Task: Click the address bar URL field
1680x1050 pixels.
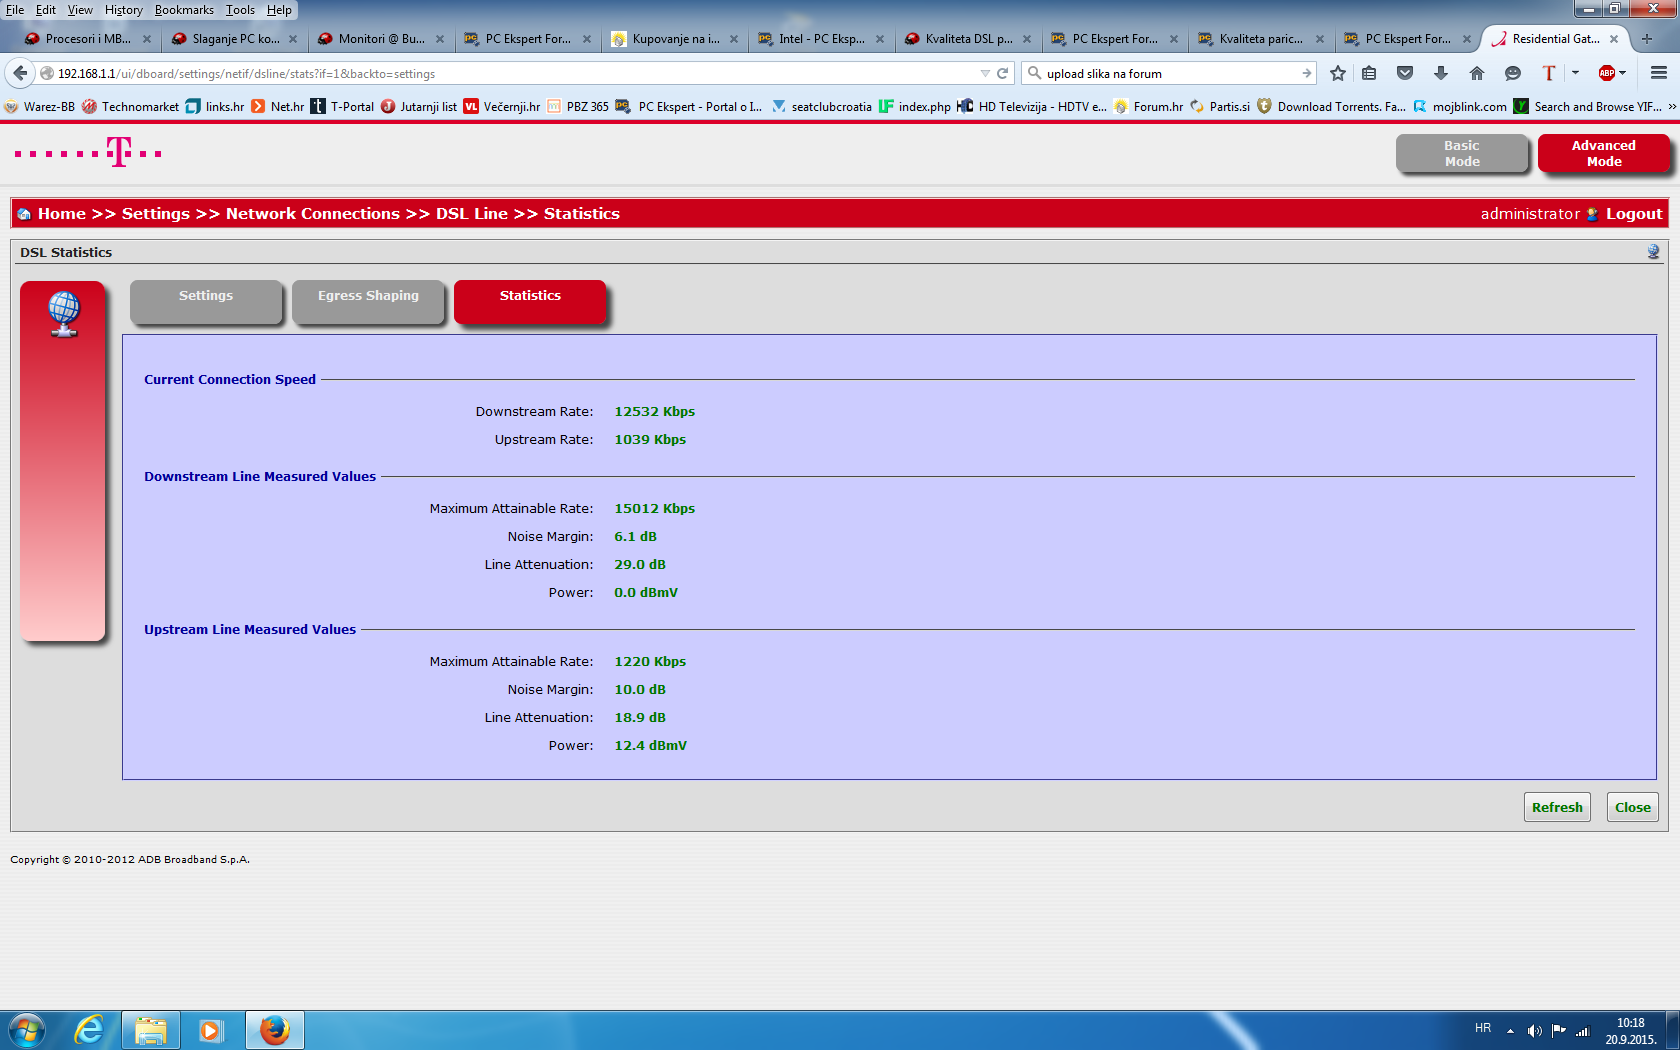Action: (x=515, y=73)
